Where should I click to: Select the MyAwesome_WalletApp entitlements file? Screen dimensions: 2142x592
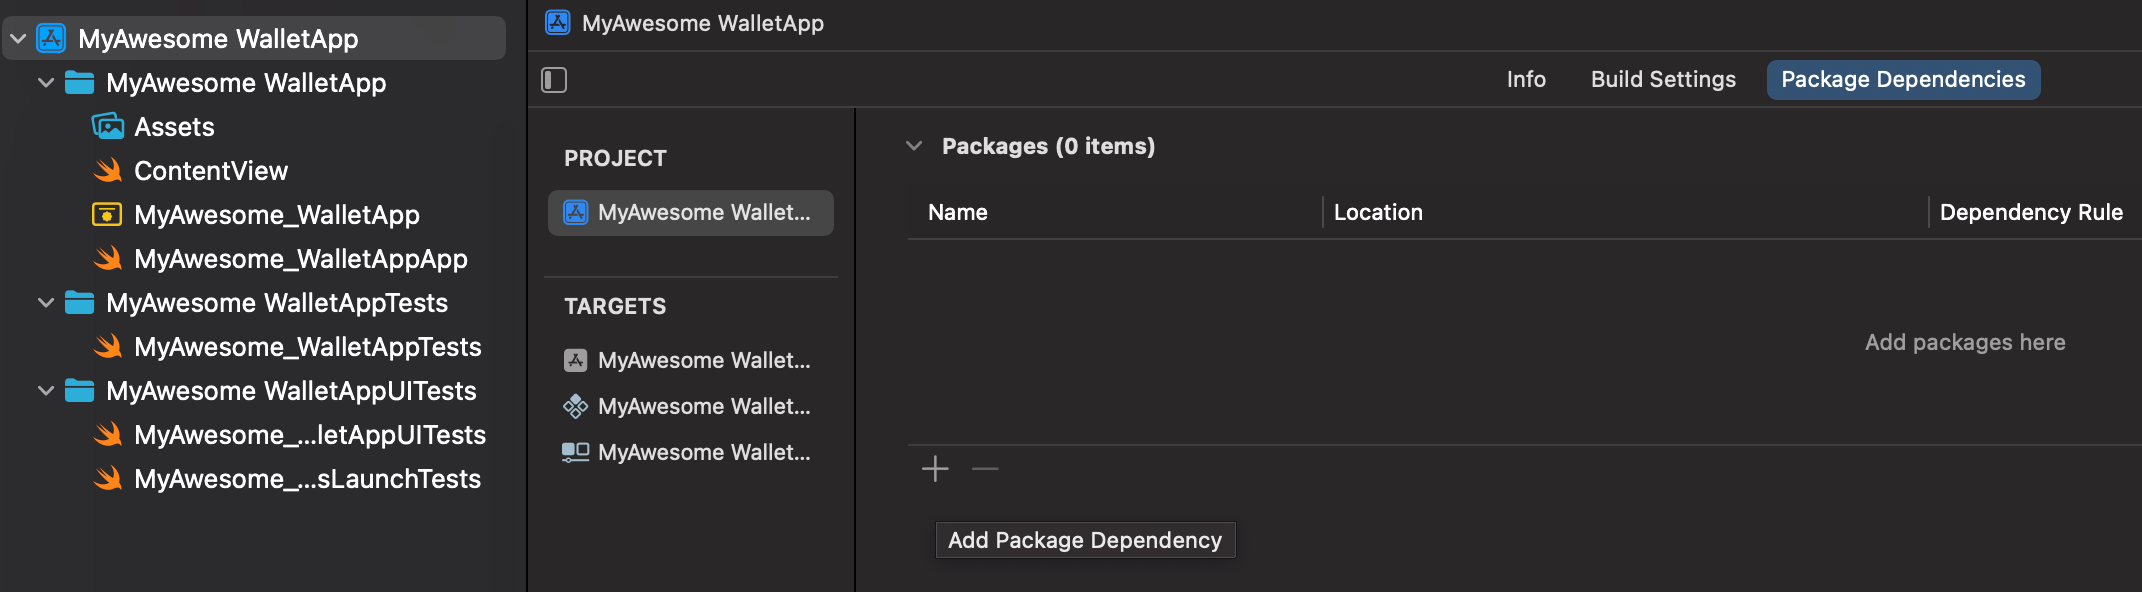click(277, 215)
